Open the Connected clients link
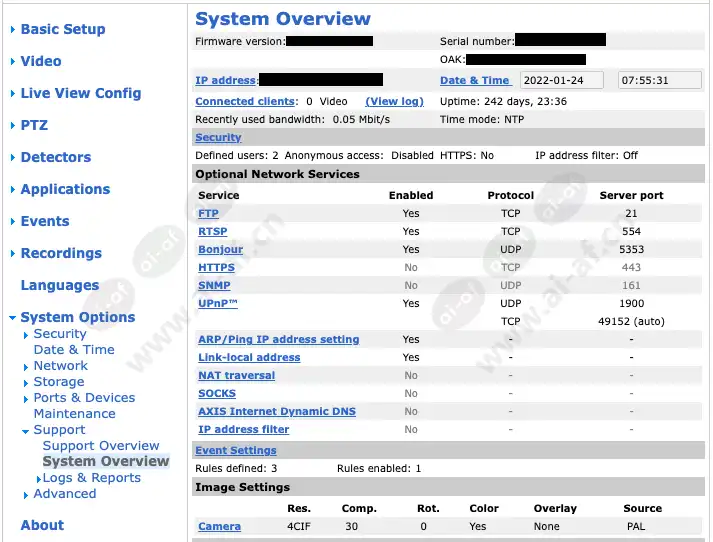 pyautogui.click(x=245, y=101)
